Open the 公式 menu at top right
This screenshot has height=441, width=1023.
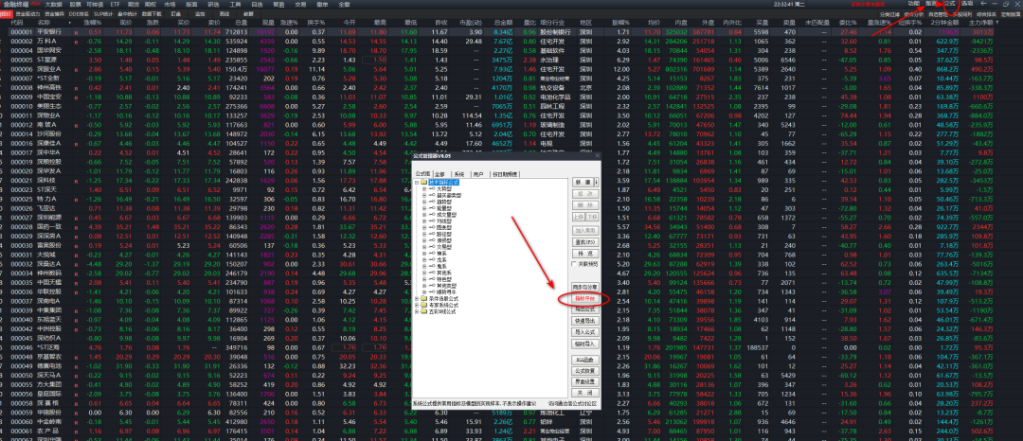[x=949, y=3]
